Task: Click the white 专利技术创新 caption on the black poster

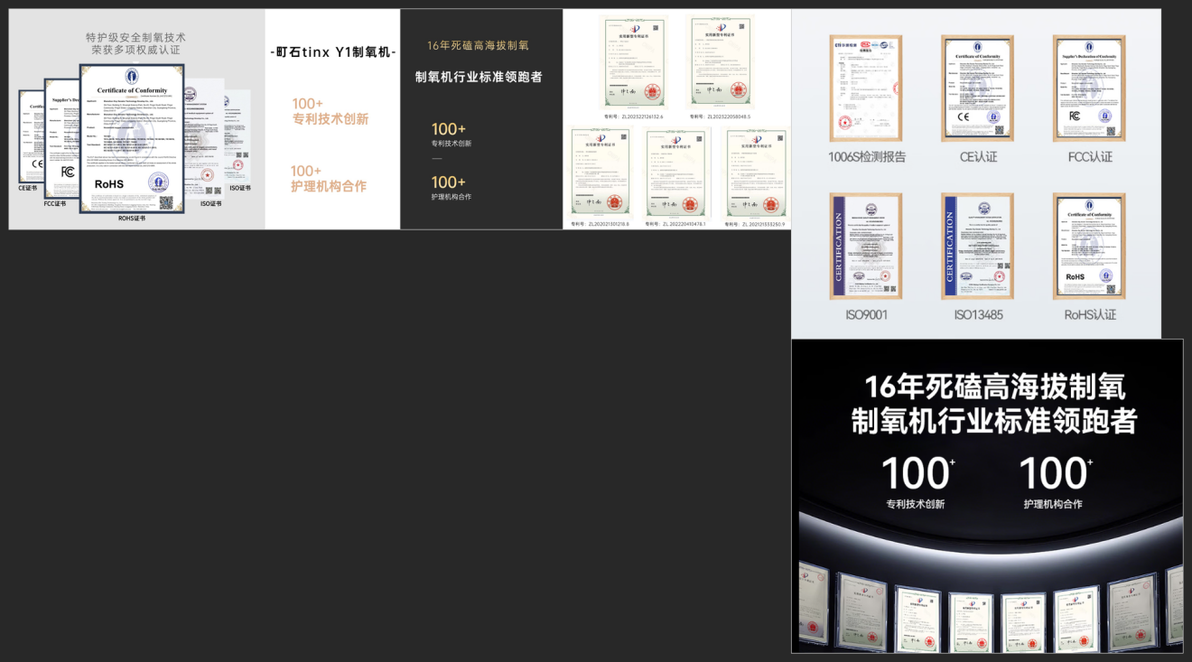Action: pos(915,504)
